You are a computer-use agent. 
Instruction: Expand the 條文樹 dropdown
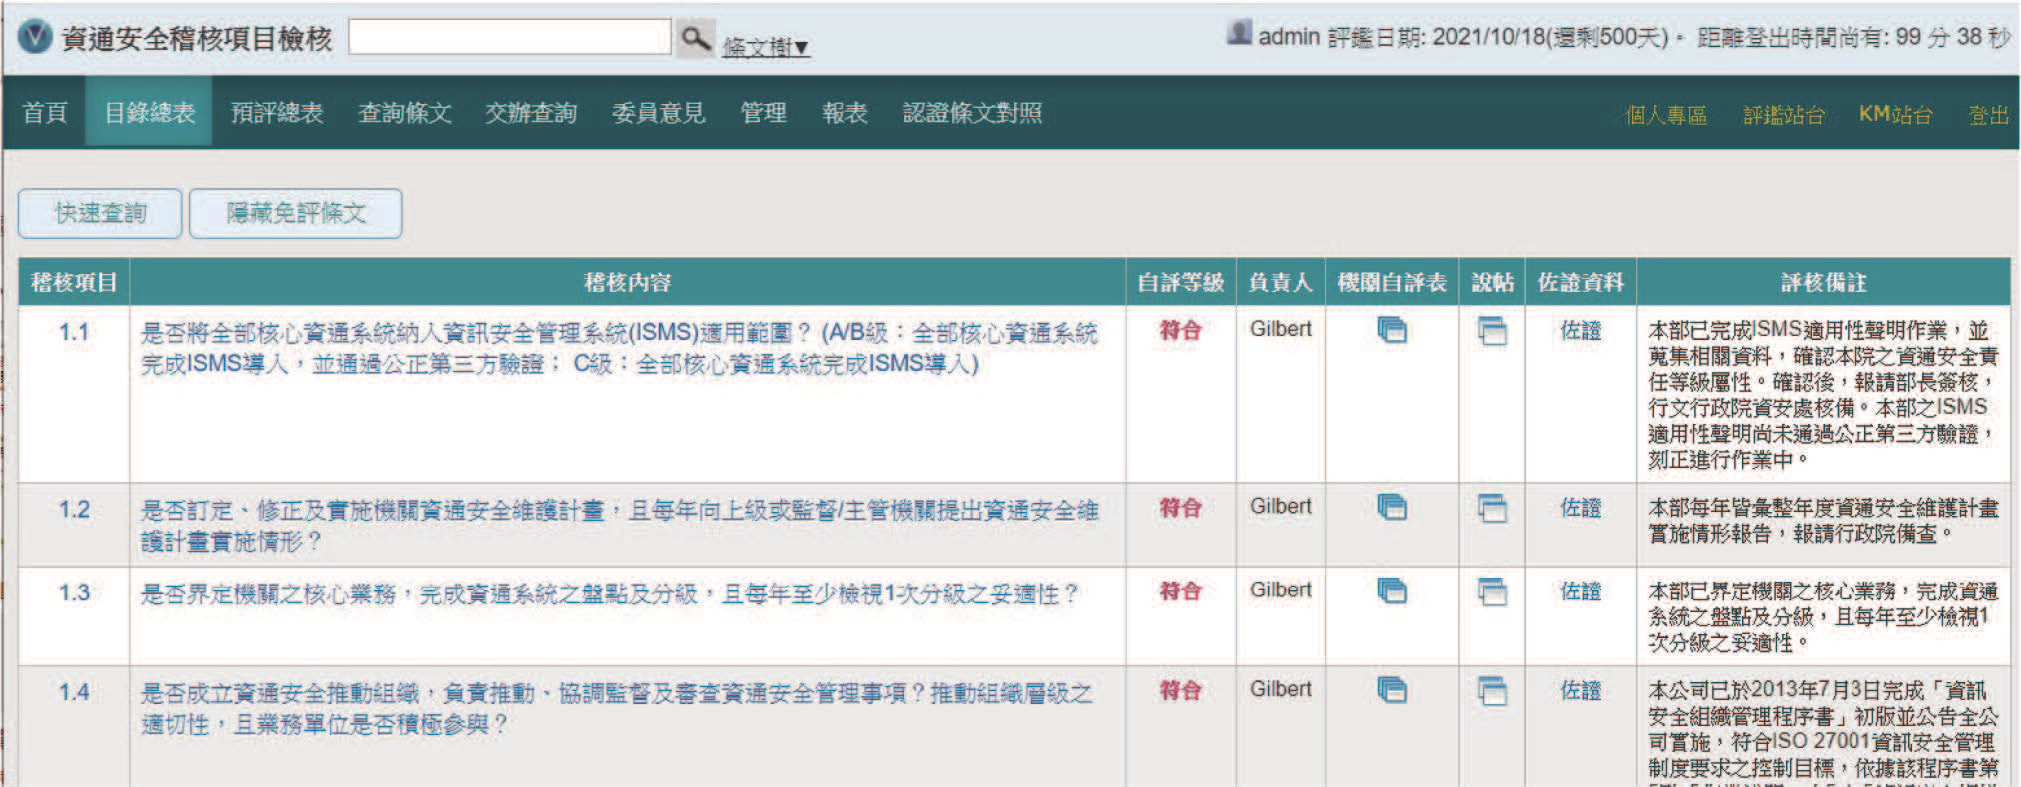point(766,47)
